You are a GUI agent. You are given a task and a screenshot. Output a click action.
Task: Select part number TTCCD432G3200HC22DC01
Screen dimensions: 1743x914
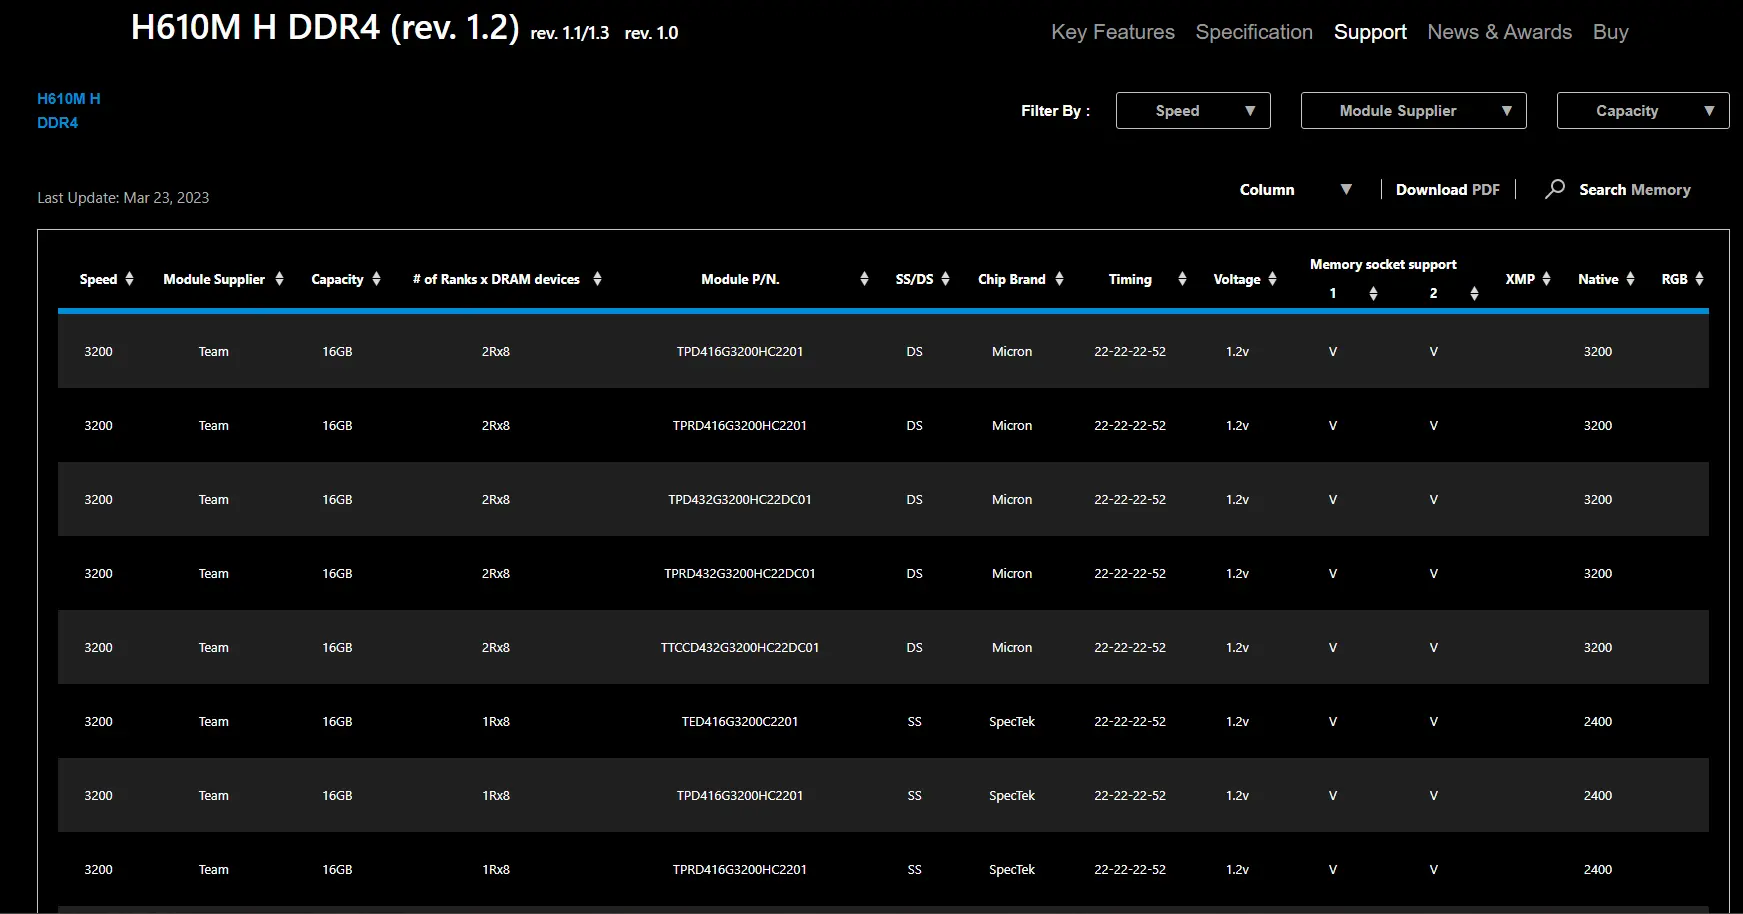click(740, 647)
